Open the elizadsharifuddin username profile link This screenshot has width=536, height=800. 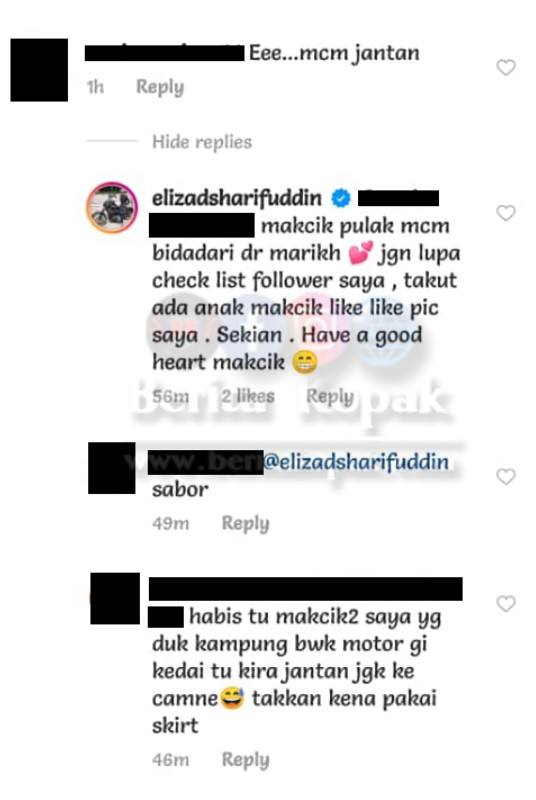(237, 198)
